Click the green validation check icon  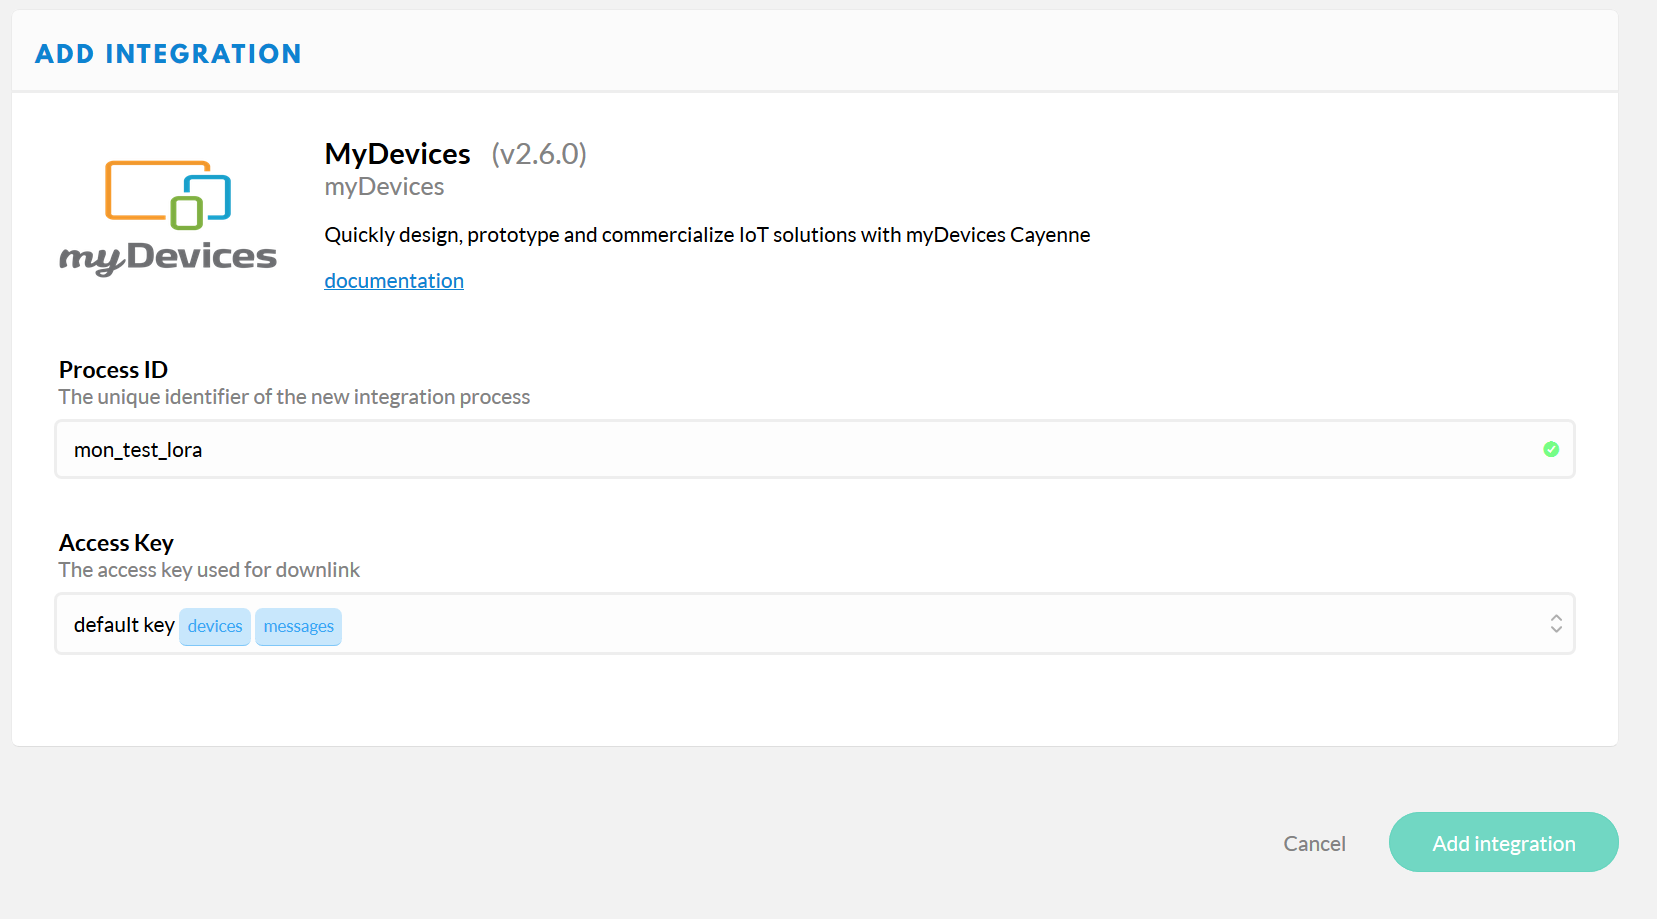coord(1551,449)
